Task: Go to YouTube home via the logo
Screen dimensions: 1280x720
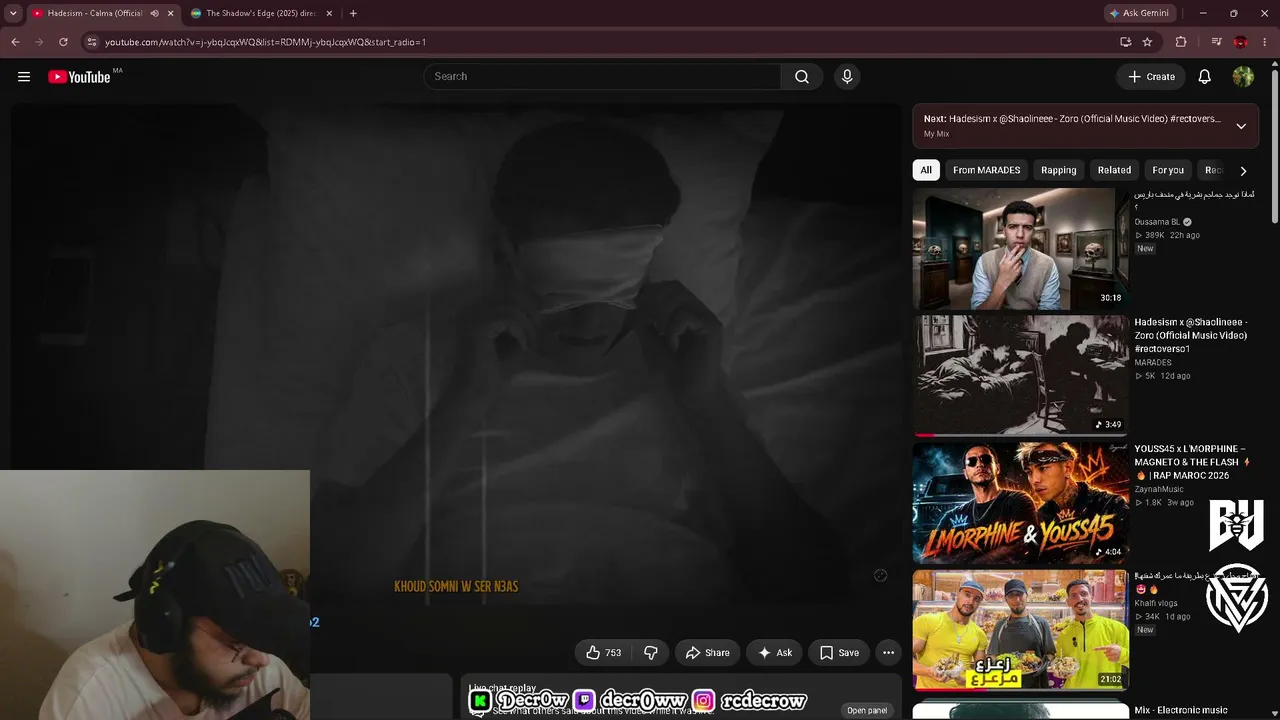Action: click(79, 77)
